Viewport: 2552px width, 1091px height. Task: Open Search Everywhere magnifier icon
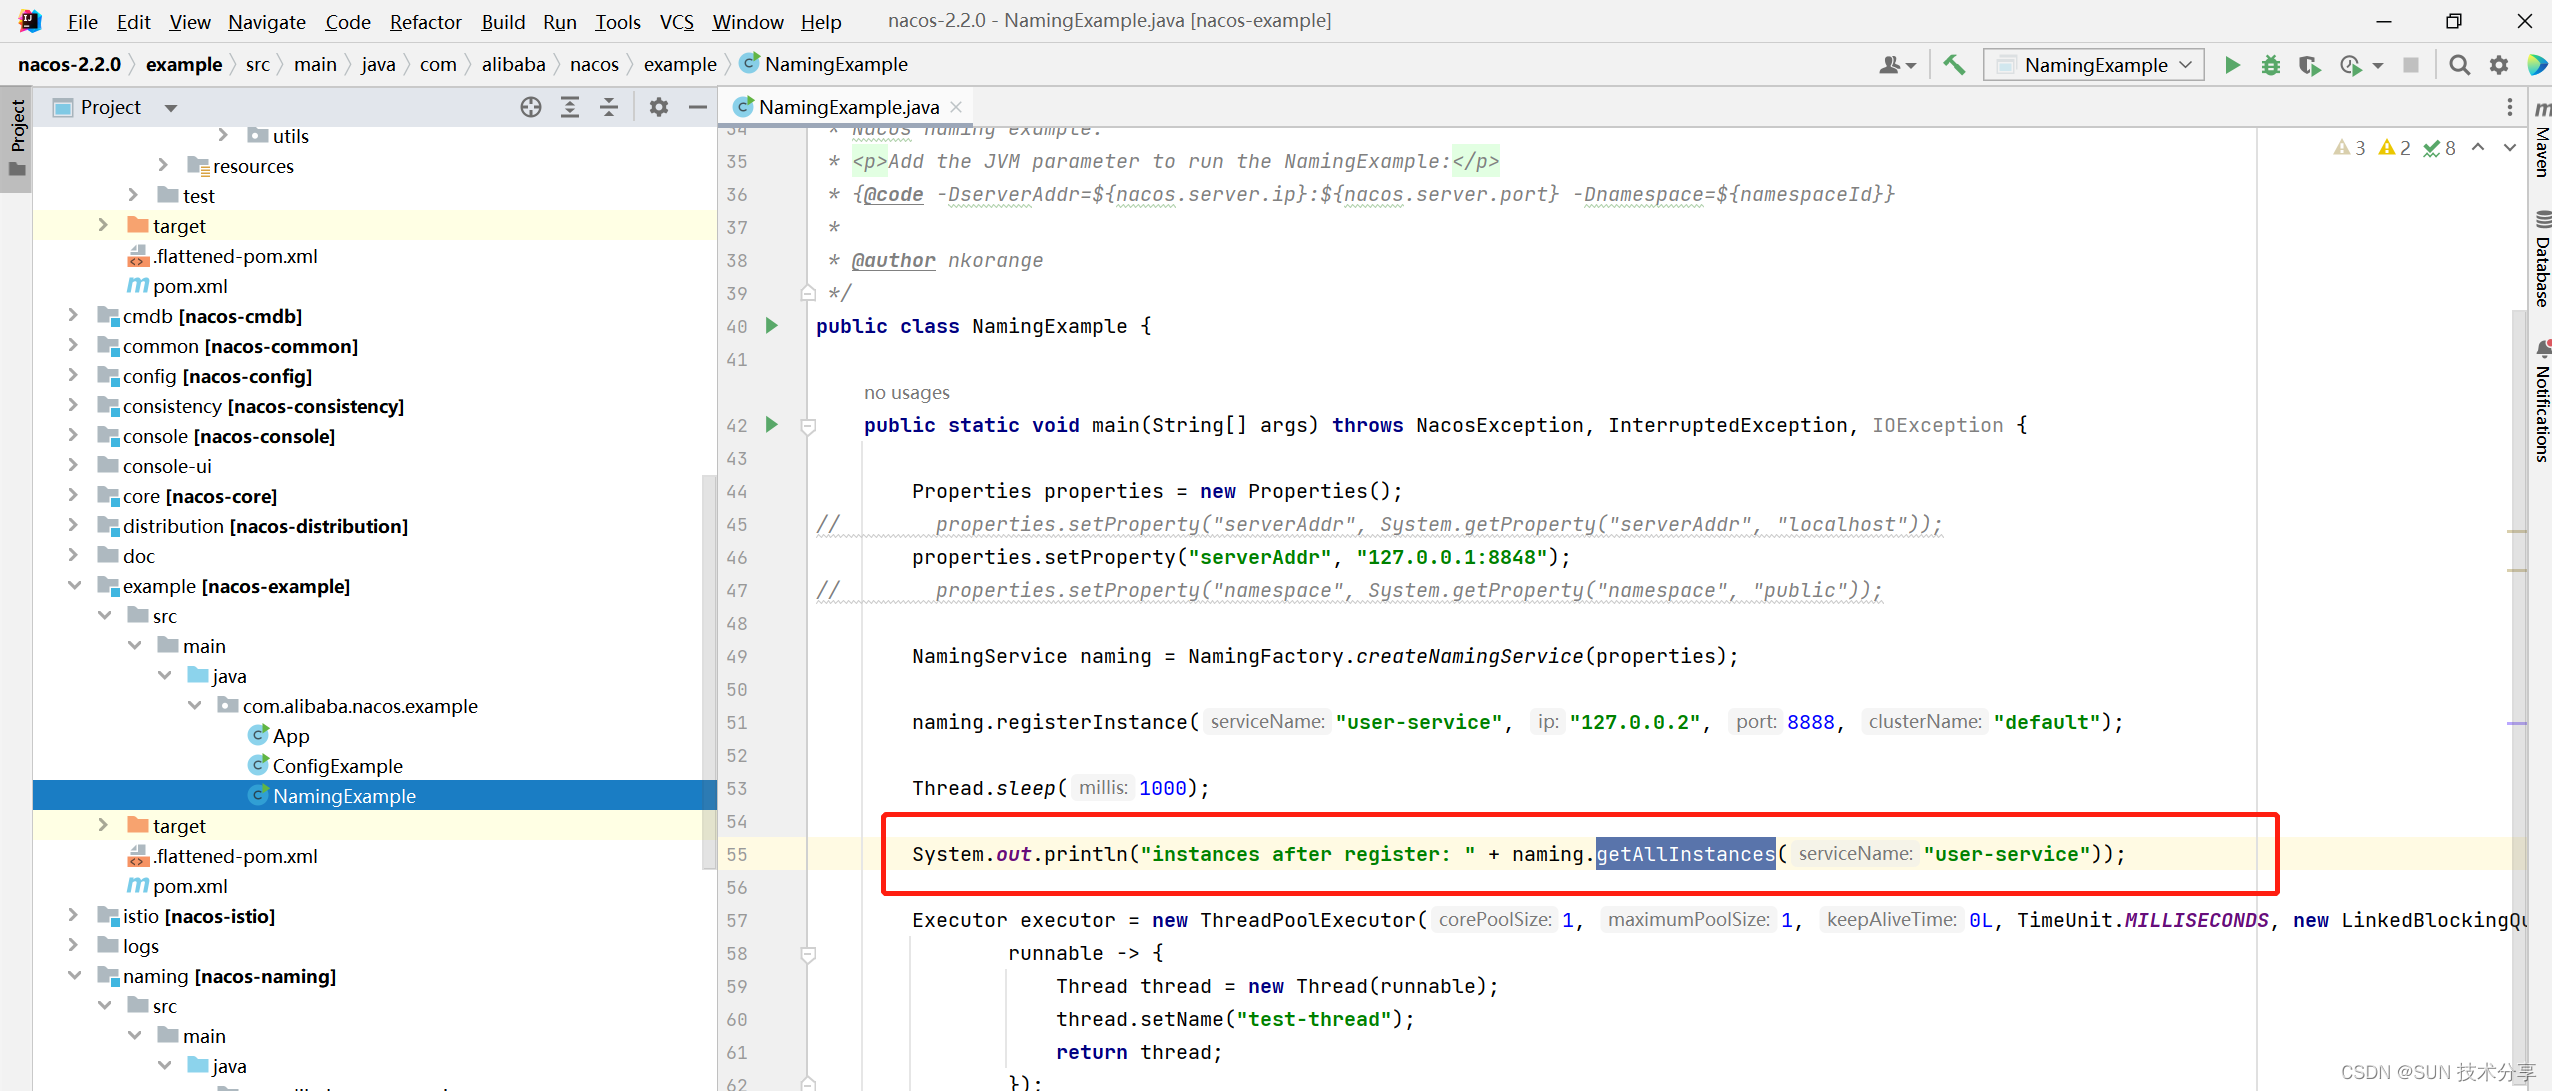pos(2459,65)
